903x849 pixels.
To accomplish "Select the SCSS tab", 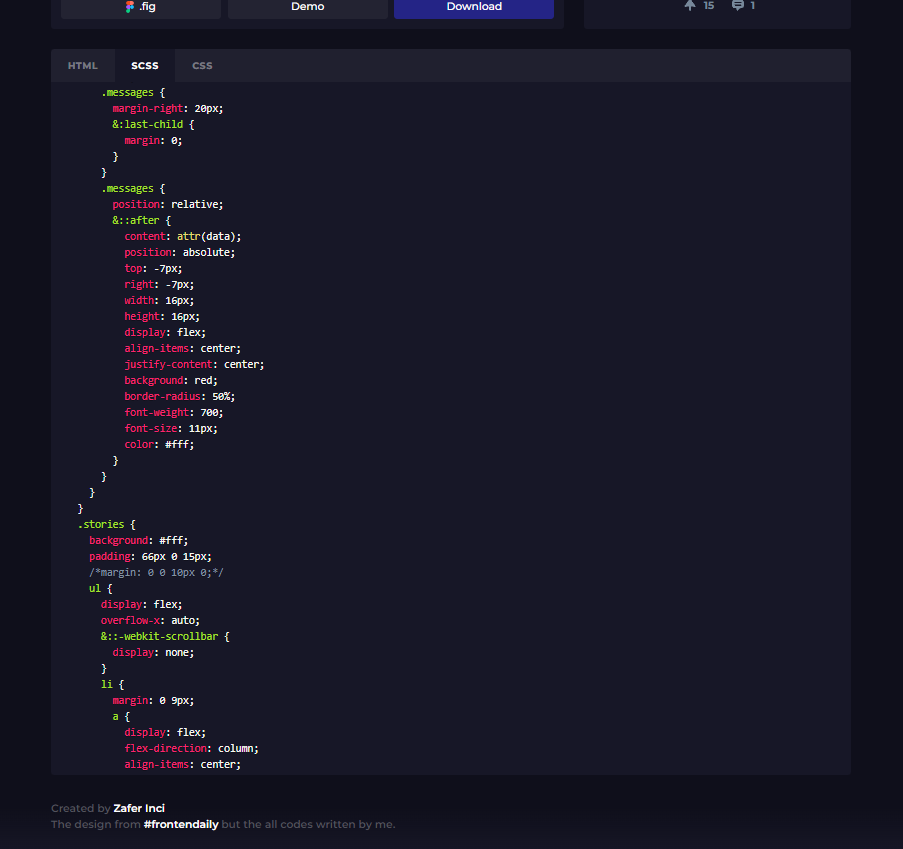I will 145,66.
